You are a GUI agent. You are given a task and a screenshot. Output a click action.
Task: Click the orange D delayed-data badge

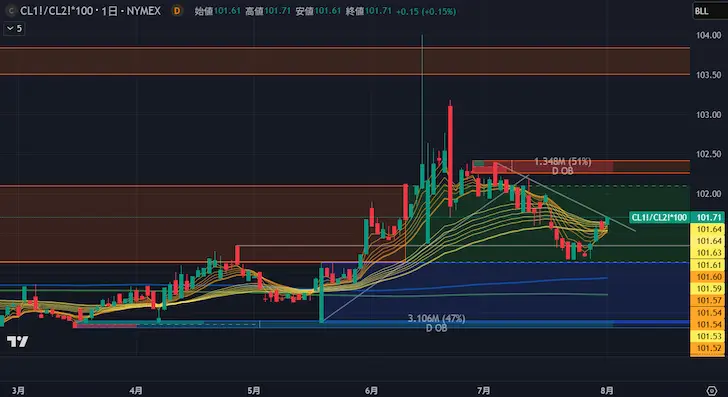click(x=176, y=11)
